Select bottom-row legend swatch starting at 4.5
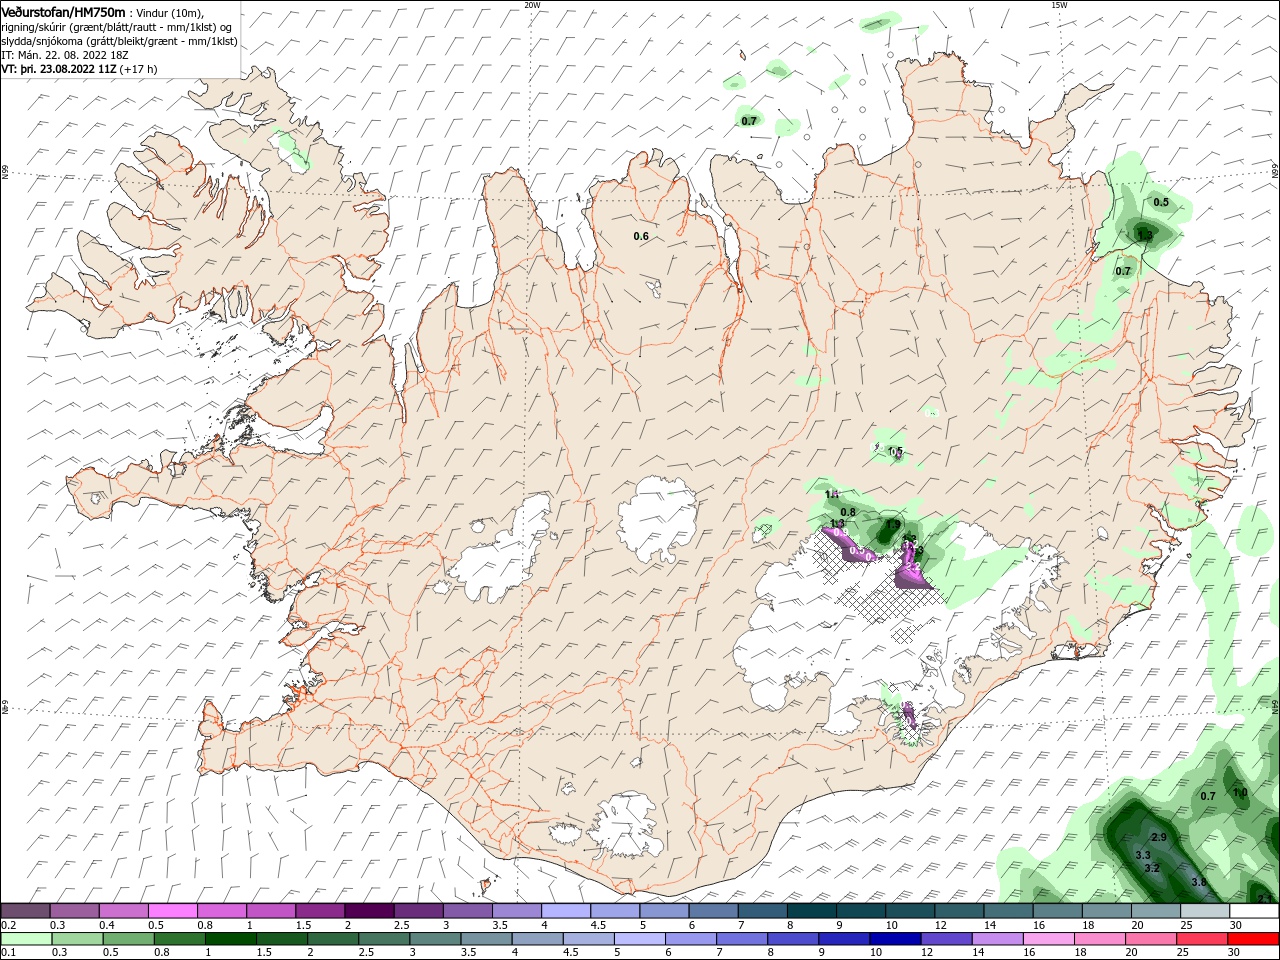The height and width of the screenshot is (960, 1280). click(x=589, y=939)
